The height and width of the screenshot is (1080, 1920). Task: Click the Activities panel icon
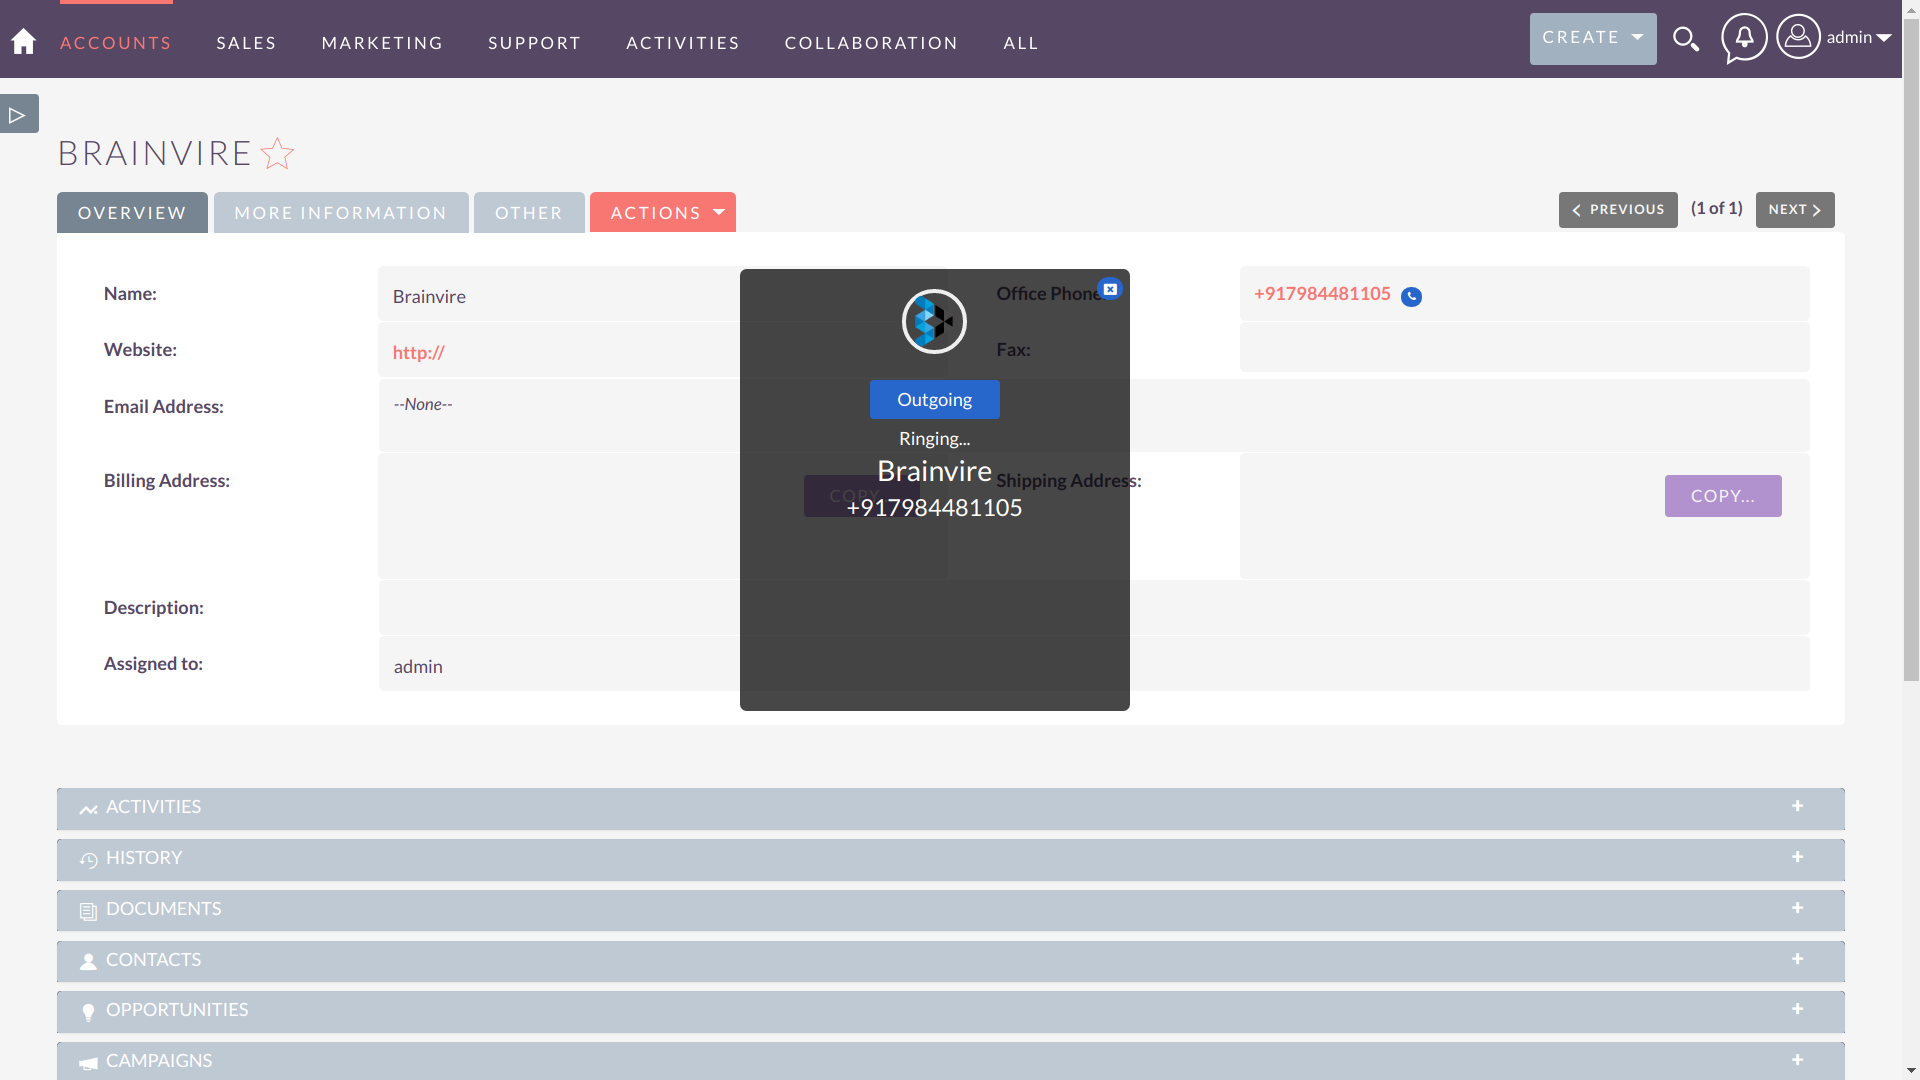click(x=88, y=809)
